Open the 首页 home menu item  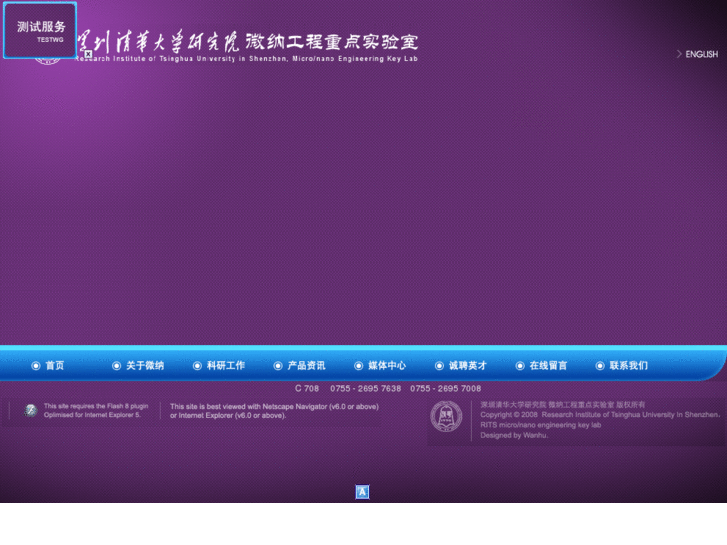54,365
